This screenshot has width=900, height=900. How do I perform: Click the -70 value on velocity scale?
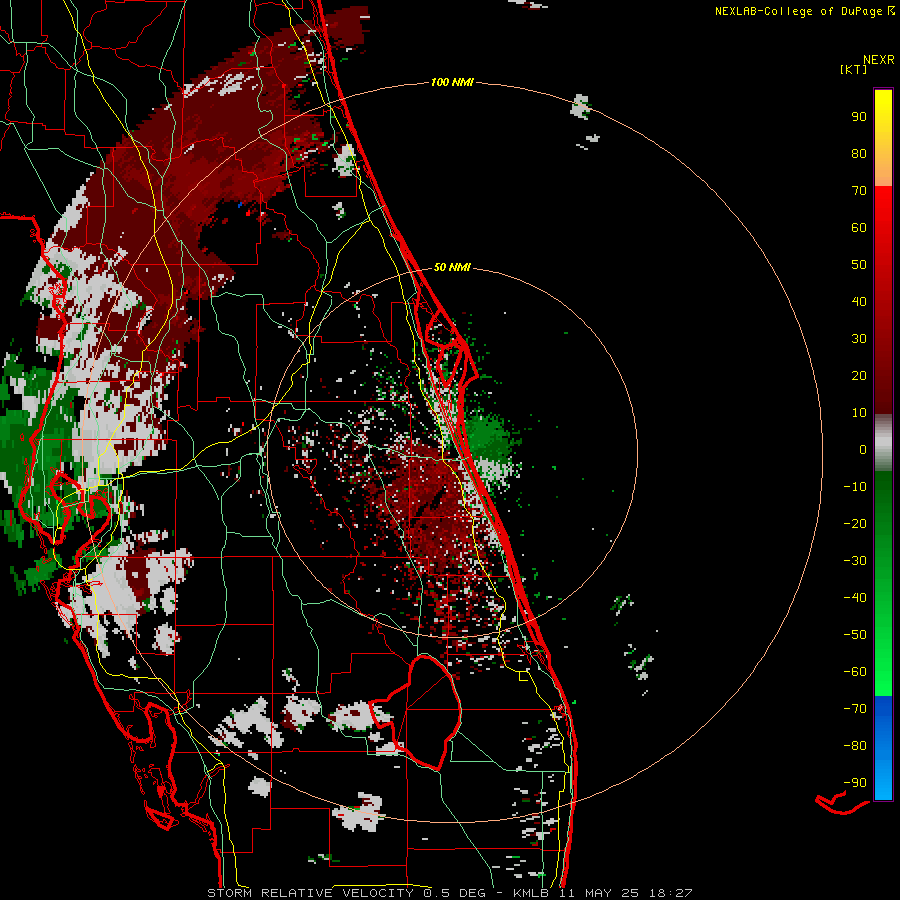(855, 709)
